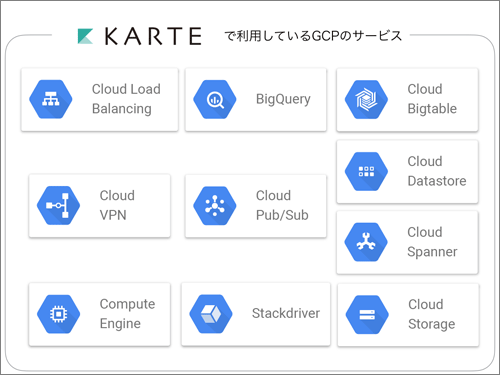Select the 'Cloud Pub/Sub' label text

pos(282,205)
